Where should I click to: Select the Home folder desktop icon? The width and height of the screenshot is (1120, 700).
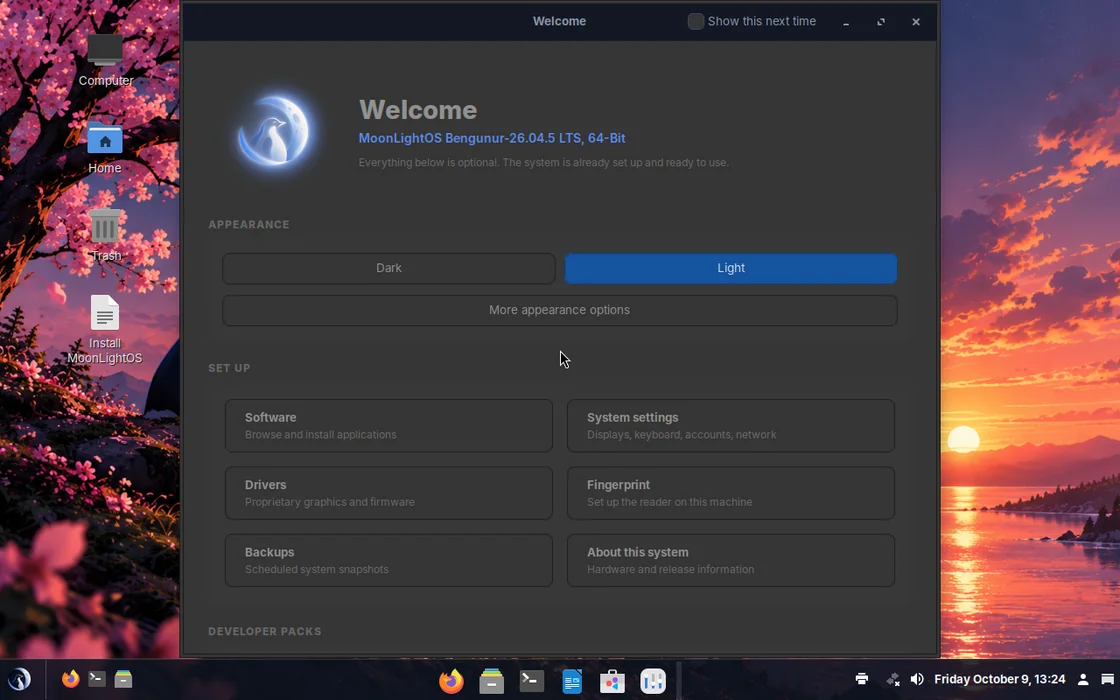tap(105, 149)
